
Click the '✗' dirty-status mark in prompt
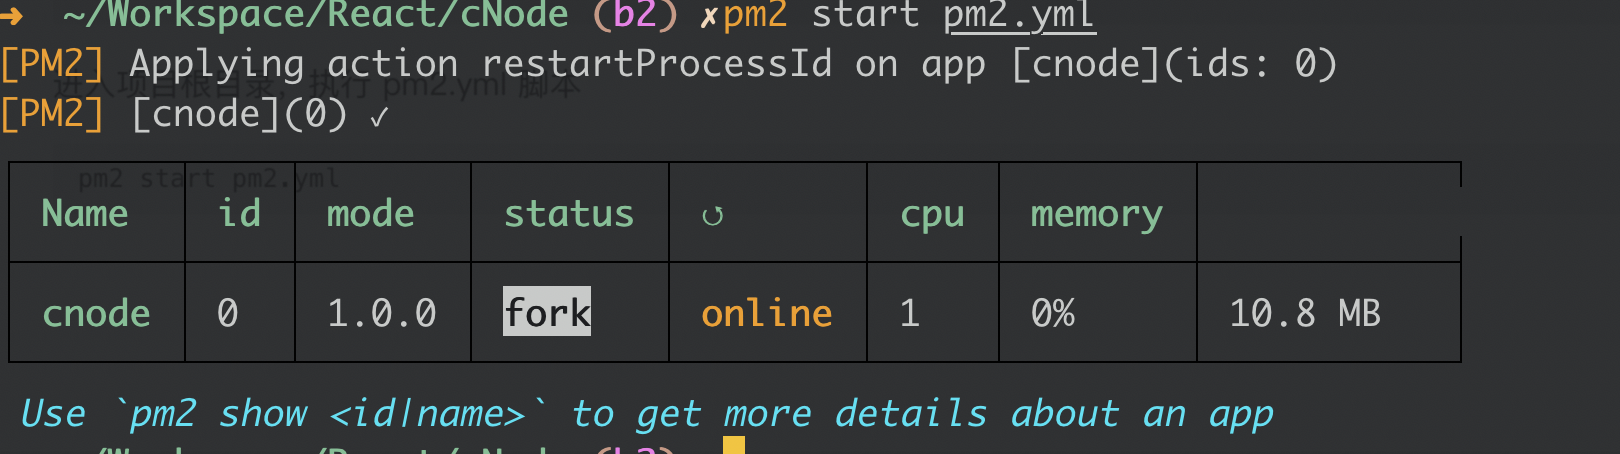708,17
